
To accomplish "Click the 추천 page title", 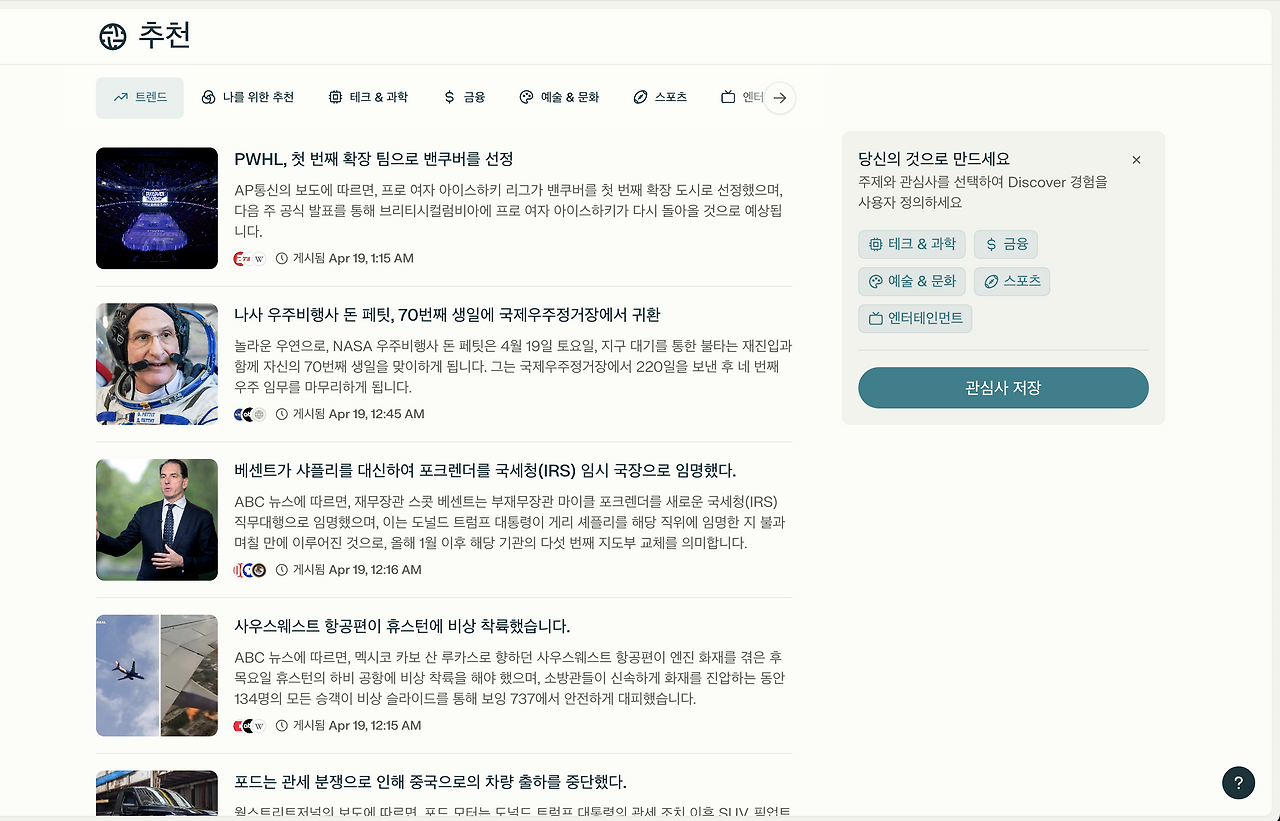I will tap(164, 36).
